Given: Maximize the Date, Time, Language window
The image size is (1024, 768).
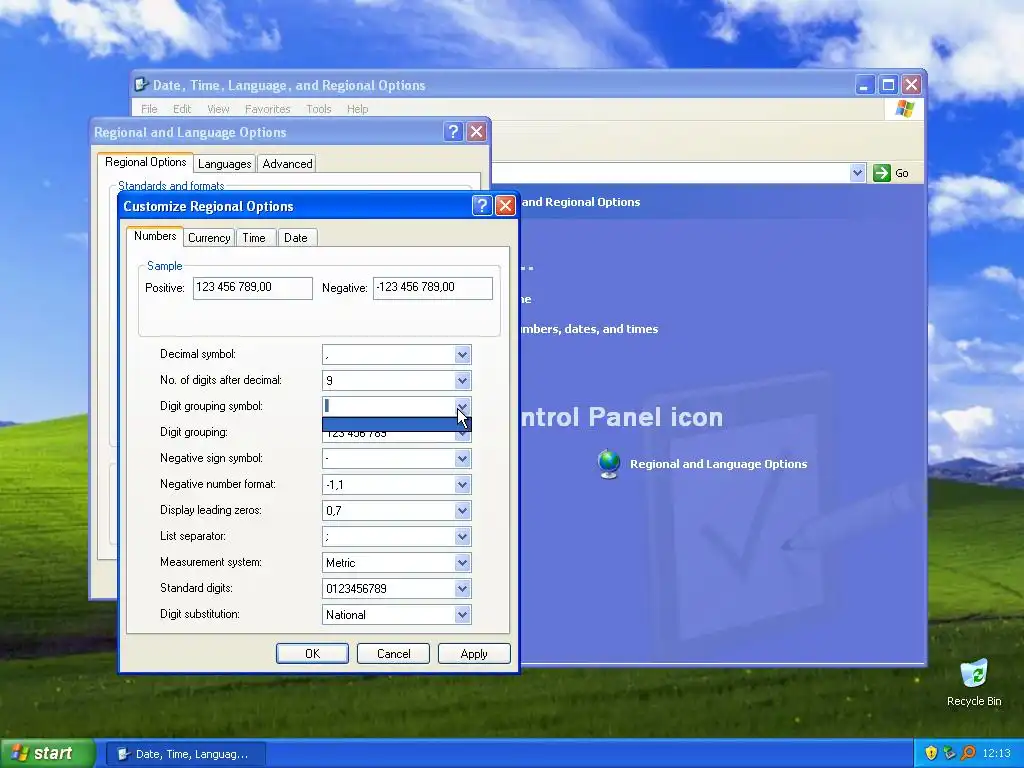Looking at the screenshot, I should click(888, 85).
